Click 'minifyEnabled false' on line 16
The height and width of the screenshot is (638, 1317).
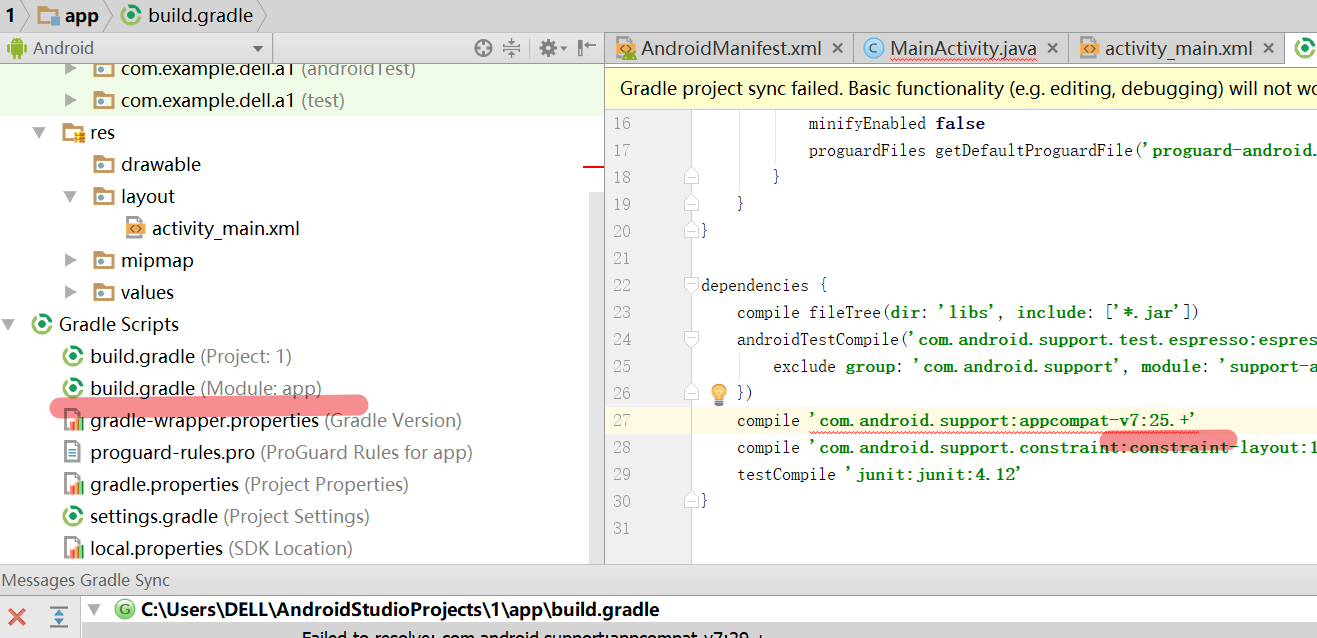896,123
